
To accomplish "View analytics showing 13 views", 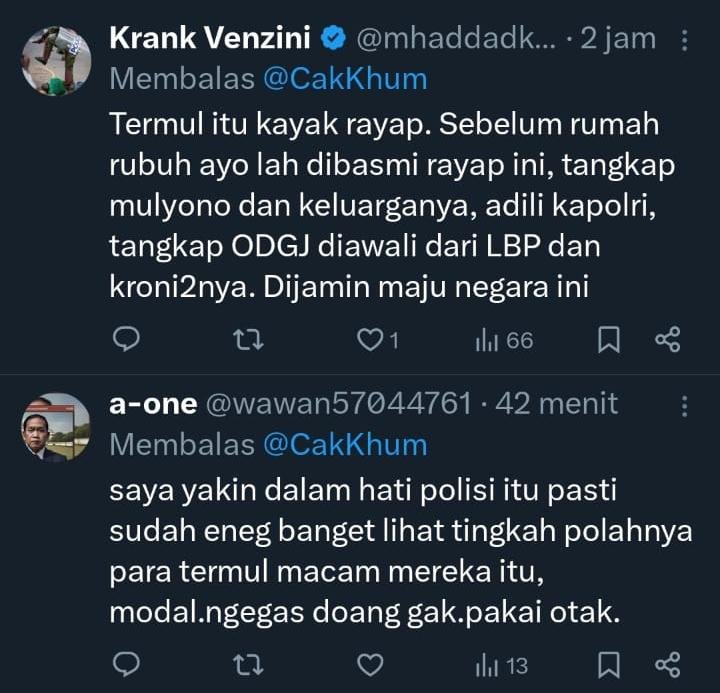I will point(502,664).
